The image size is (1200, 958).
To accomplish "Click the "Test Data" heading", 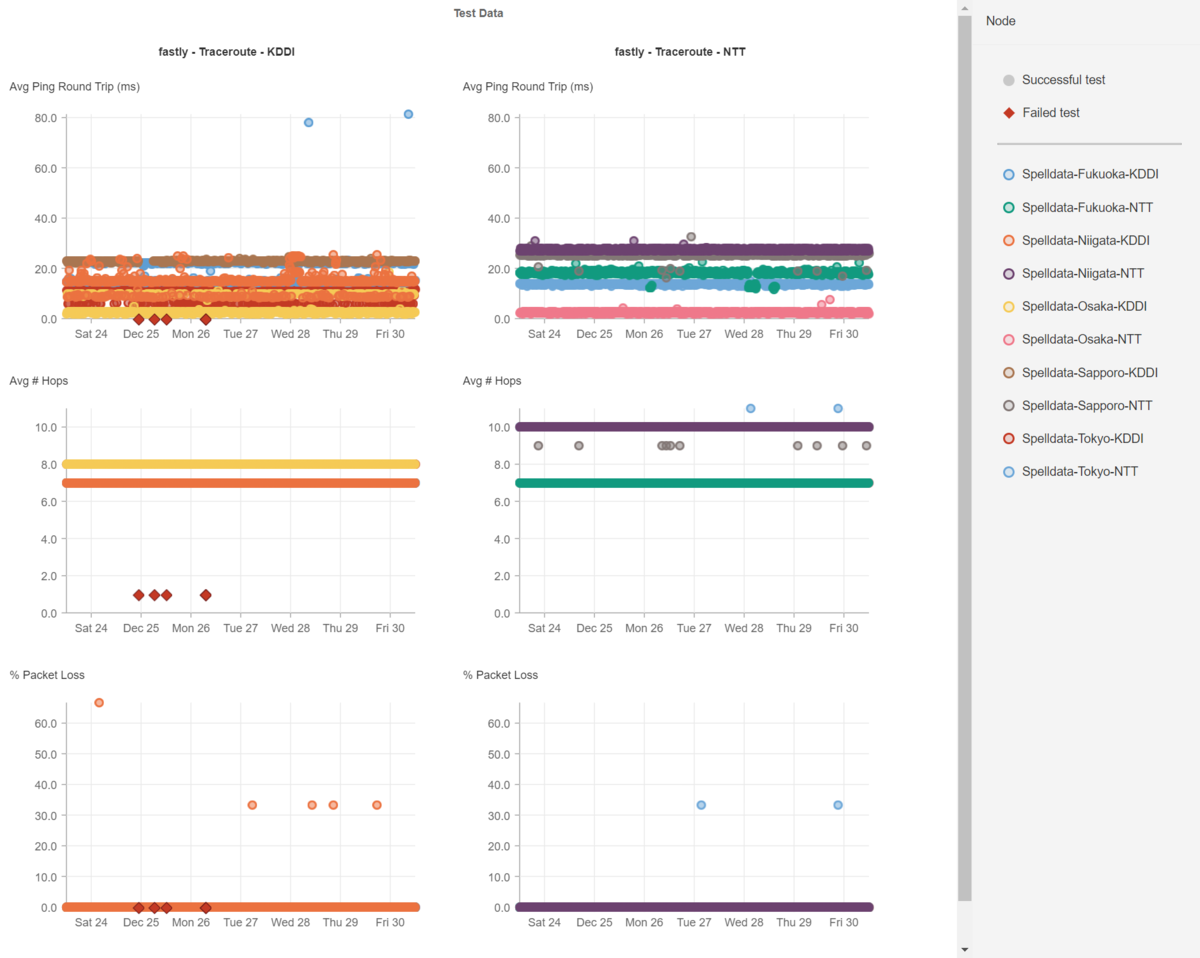I will click(x=478, y=14).
